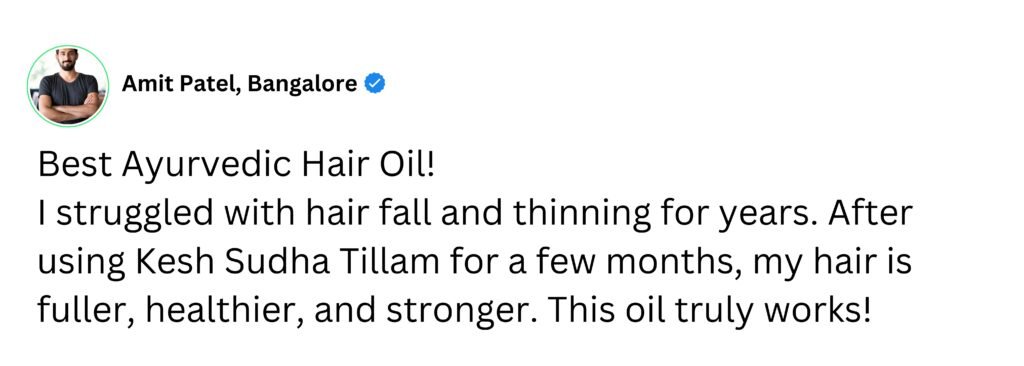This screenshot has width=1024, height=366.
Task: Click the name Amit Patel
Action: [180, 84]
